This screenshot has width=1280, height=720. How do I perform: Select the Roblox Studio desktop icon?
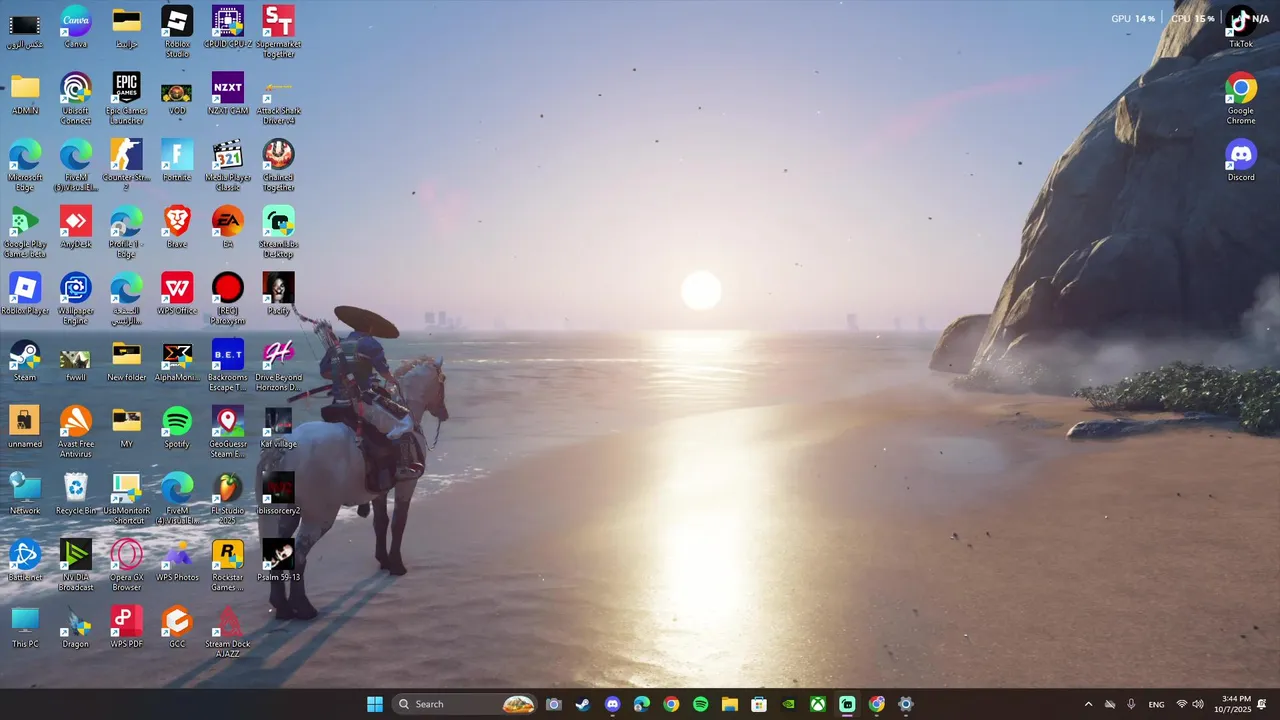coord(177,32)
